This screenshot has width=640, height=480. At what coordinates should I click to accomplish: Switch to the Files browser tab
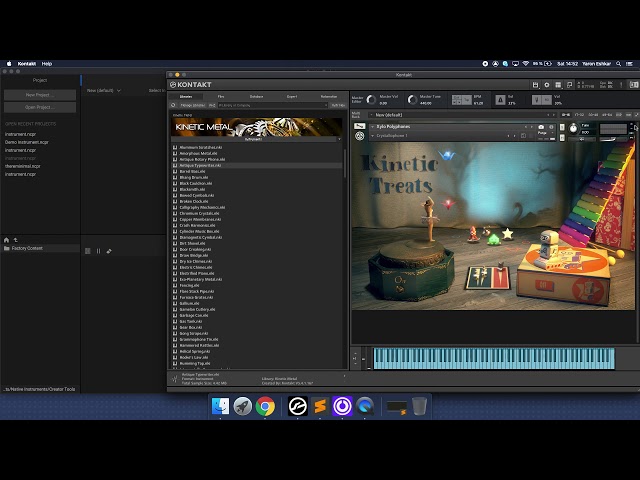pyautogui.click(x=221, y=97)
